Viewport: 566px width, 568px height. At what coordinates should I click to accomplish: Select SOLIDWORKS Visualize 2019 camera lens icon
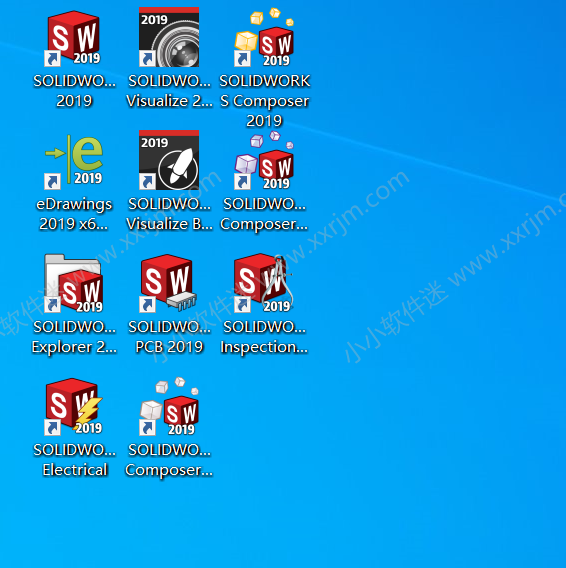coord(169,37)
